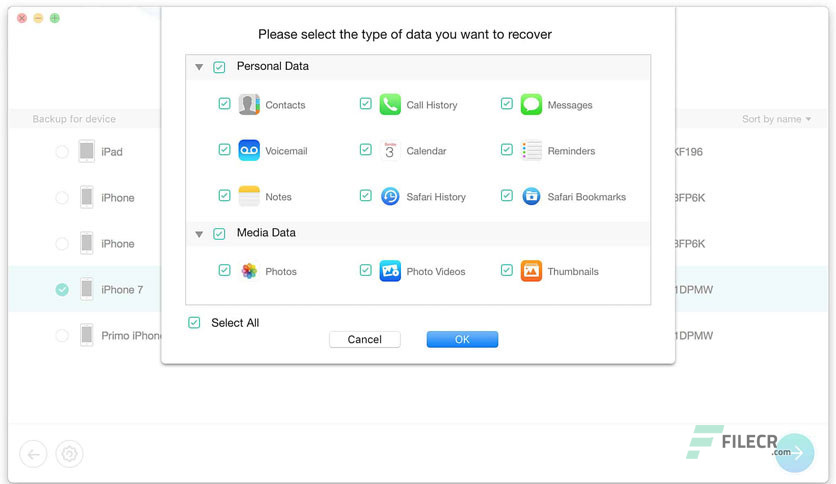Toggle the Notes checkbox
This screenshot has height=484, width=836.
(x=224, y=195)
